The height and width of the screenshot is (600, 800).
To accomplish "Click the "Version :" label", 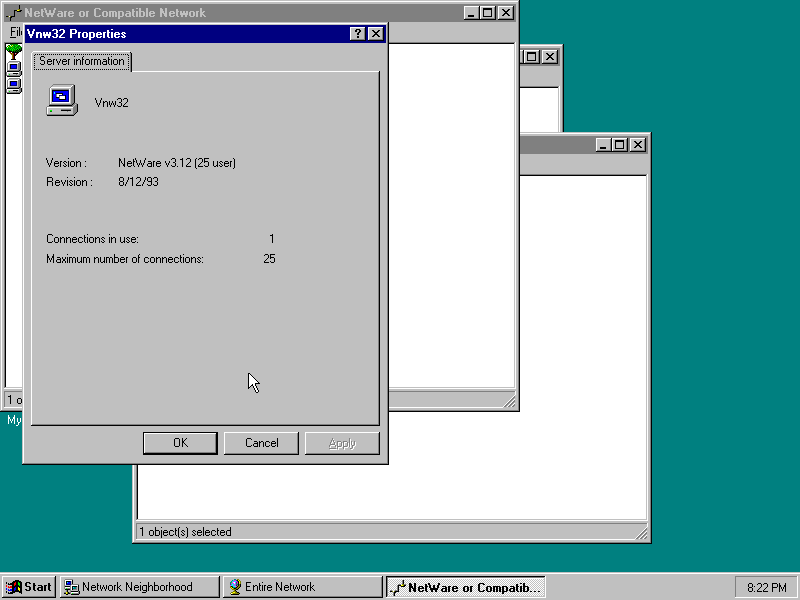I will click(66, 163).
